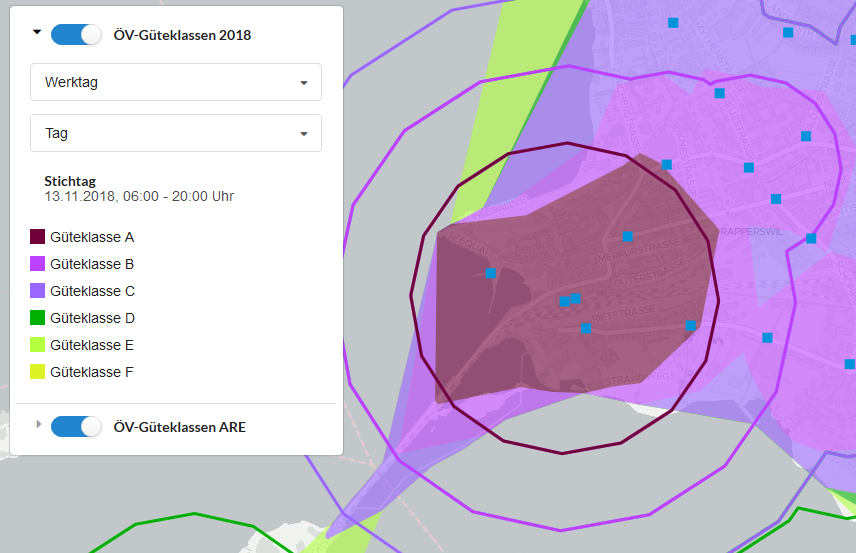The image size is (856, 553).
Task: Select the stop marker above Merkurstrasse label
Action: (628, 236)
